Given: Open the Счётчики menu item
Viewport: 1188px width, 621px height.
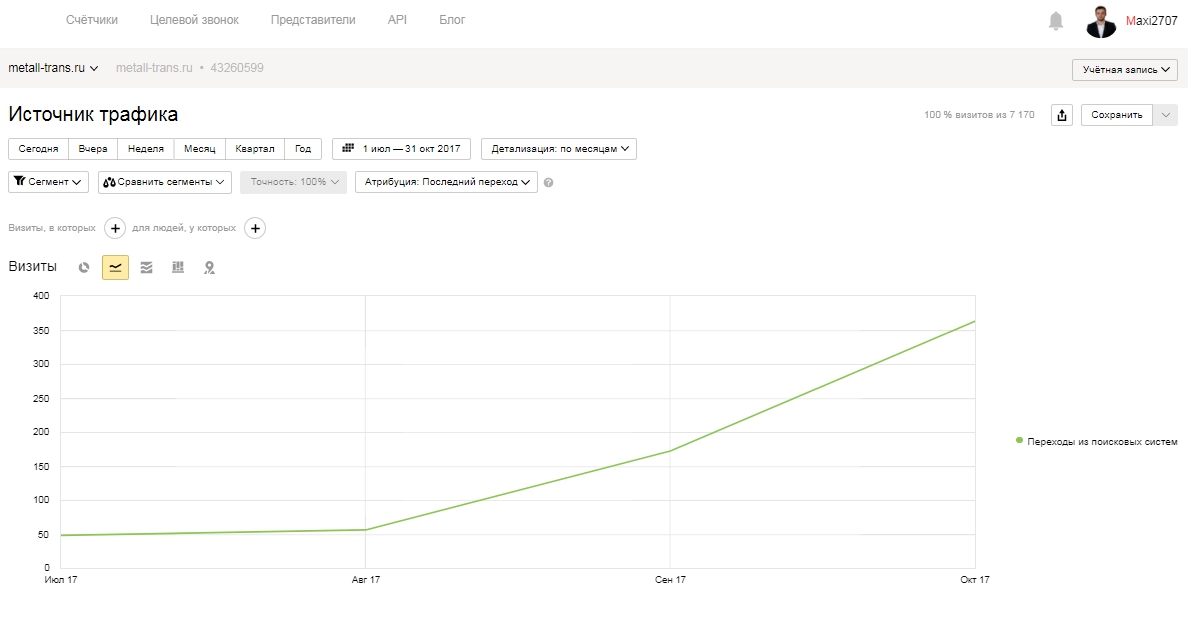Looking at the screenshot, I should tap(92, 20).
